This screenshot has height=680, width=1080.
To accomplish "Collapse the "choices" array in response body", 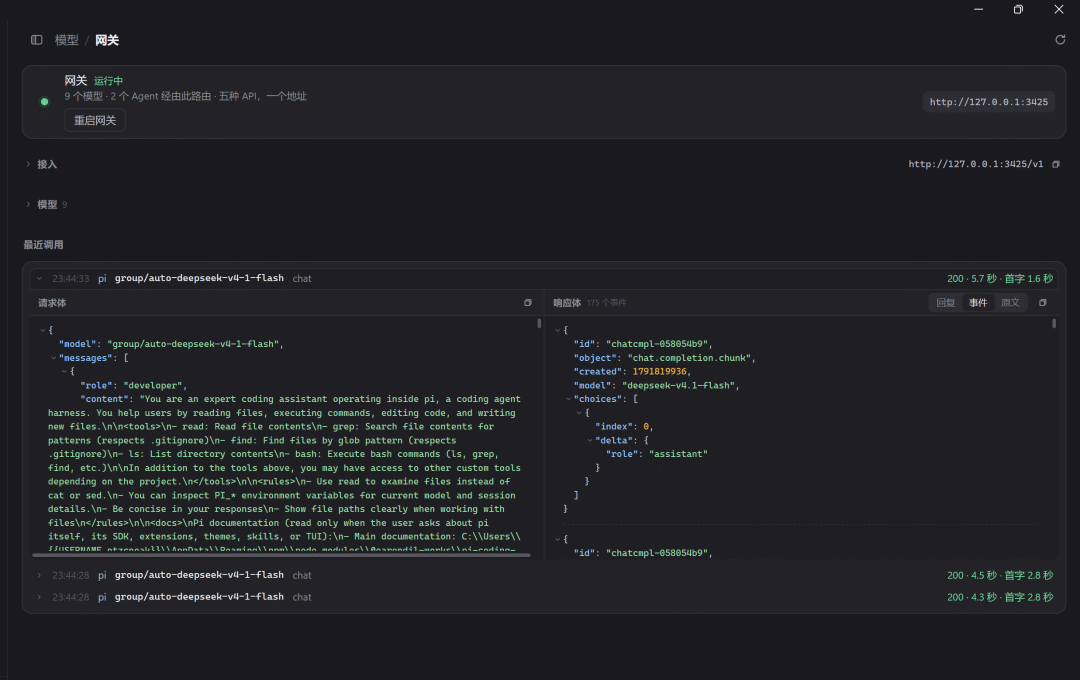I will (x=568, y=399).
